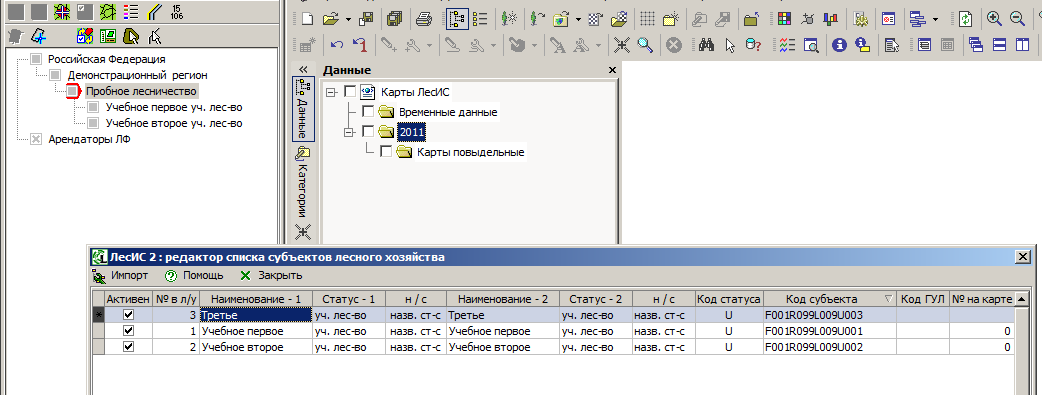Switch to the list view icon

pyautogui.click(x=480, y=19)
